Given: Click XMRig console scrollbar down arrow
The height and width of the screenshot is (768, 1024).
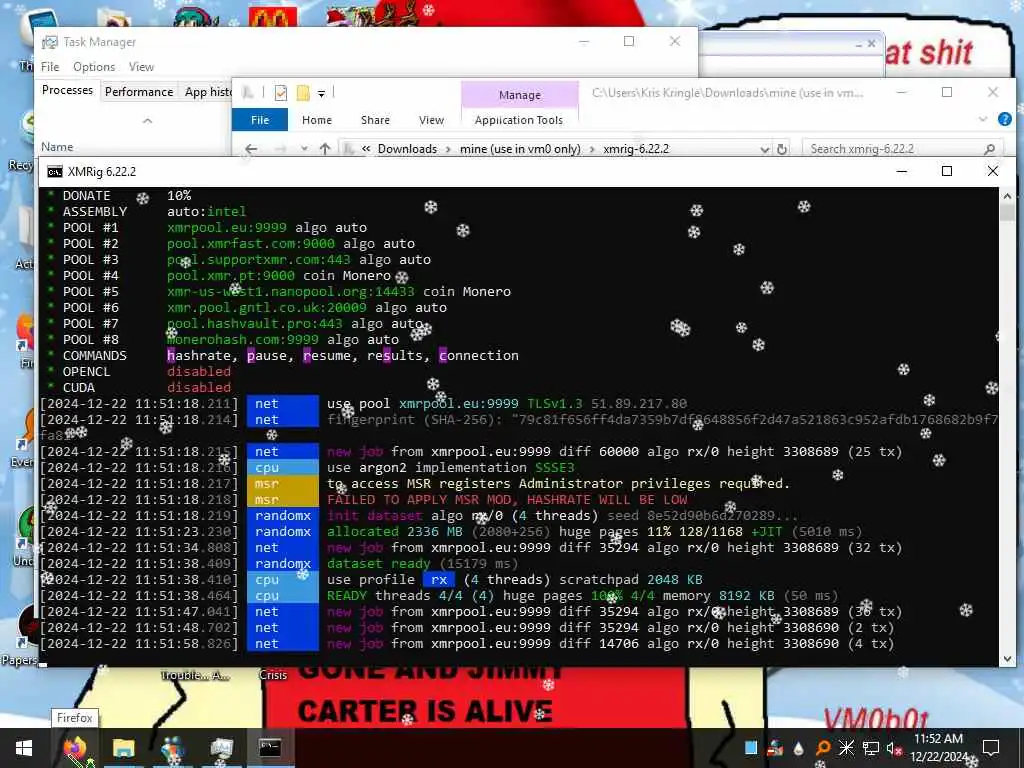Looking at the screenshot, I should [1007, 659].
